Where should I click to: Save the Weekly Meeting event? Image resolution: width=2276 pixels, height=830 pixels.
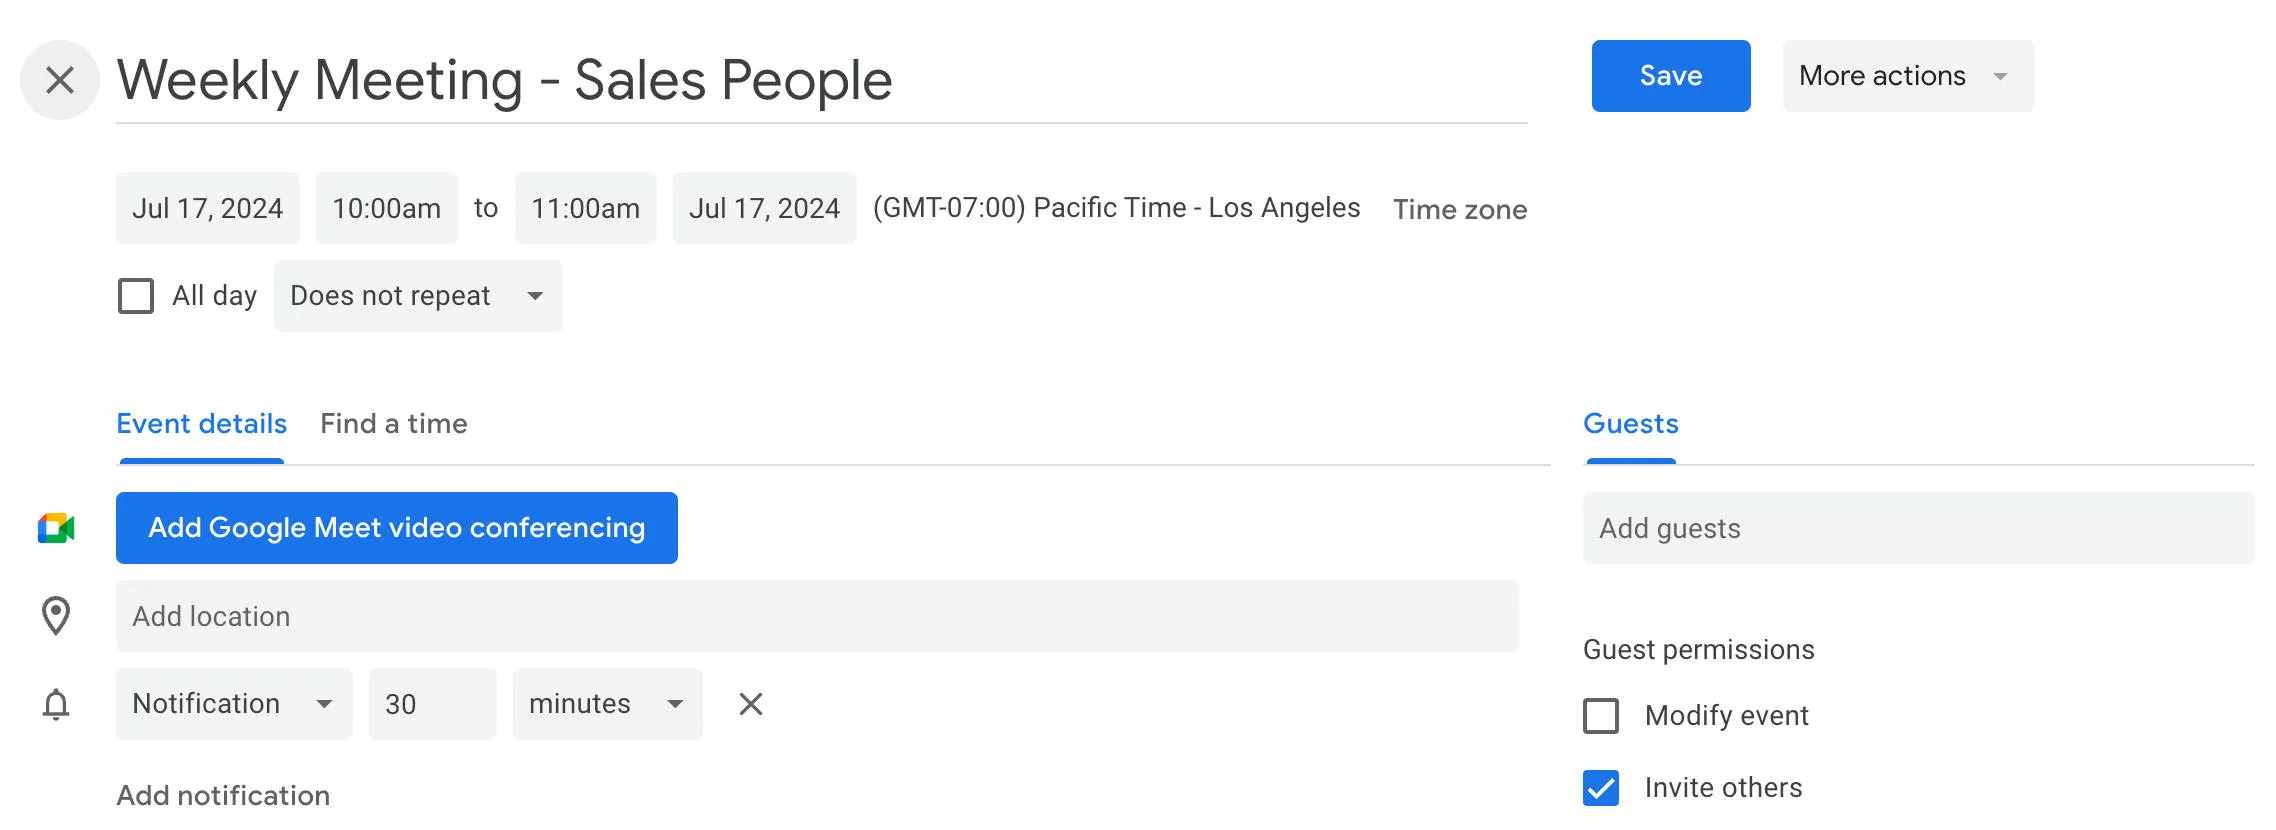(x=1670, y=75)
